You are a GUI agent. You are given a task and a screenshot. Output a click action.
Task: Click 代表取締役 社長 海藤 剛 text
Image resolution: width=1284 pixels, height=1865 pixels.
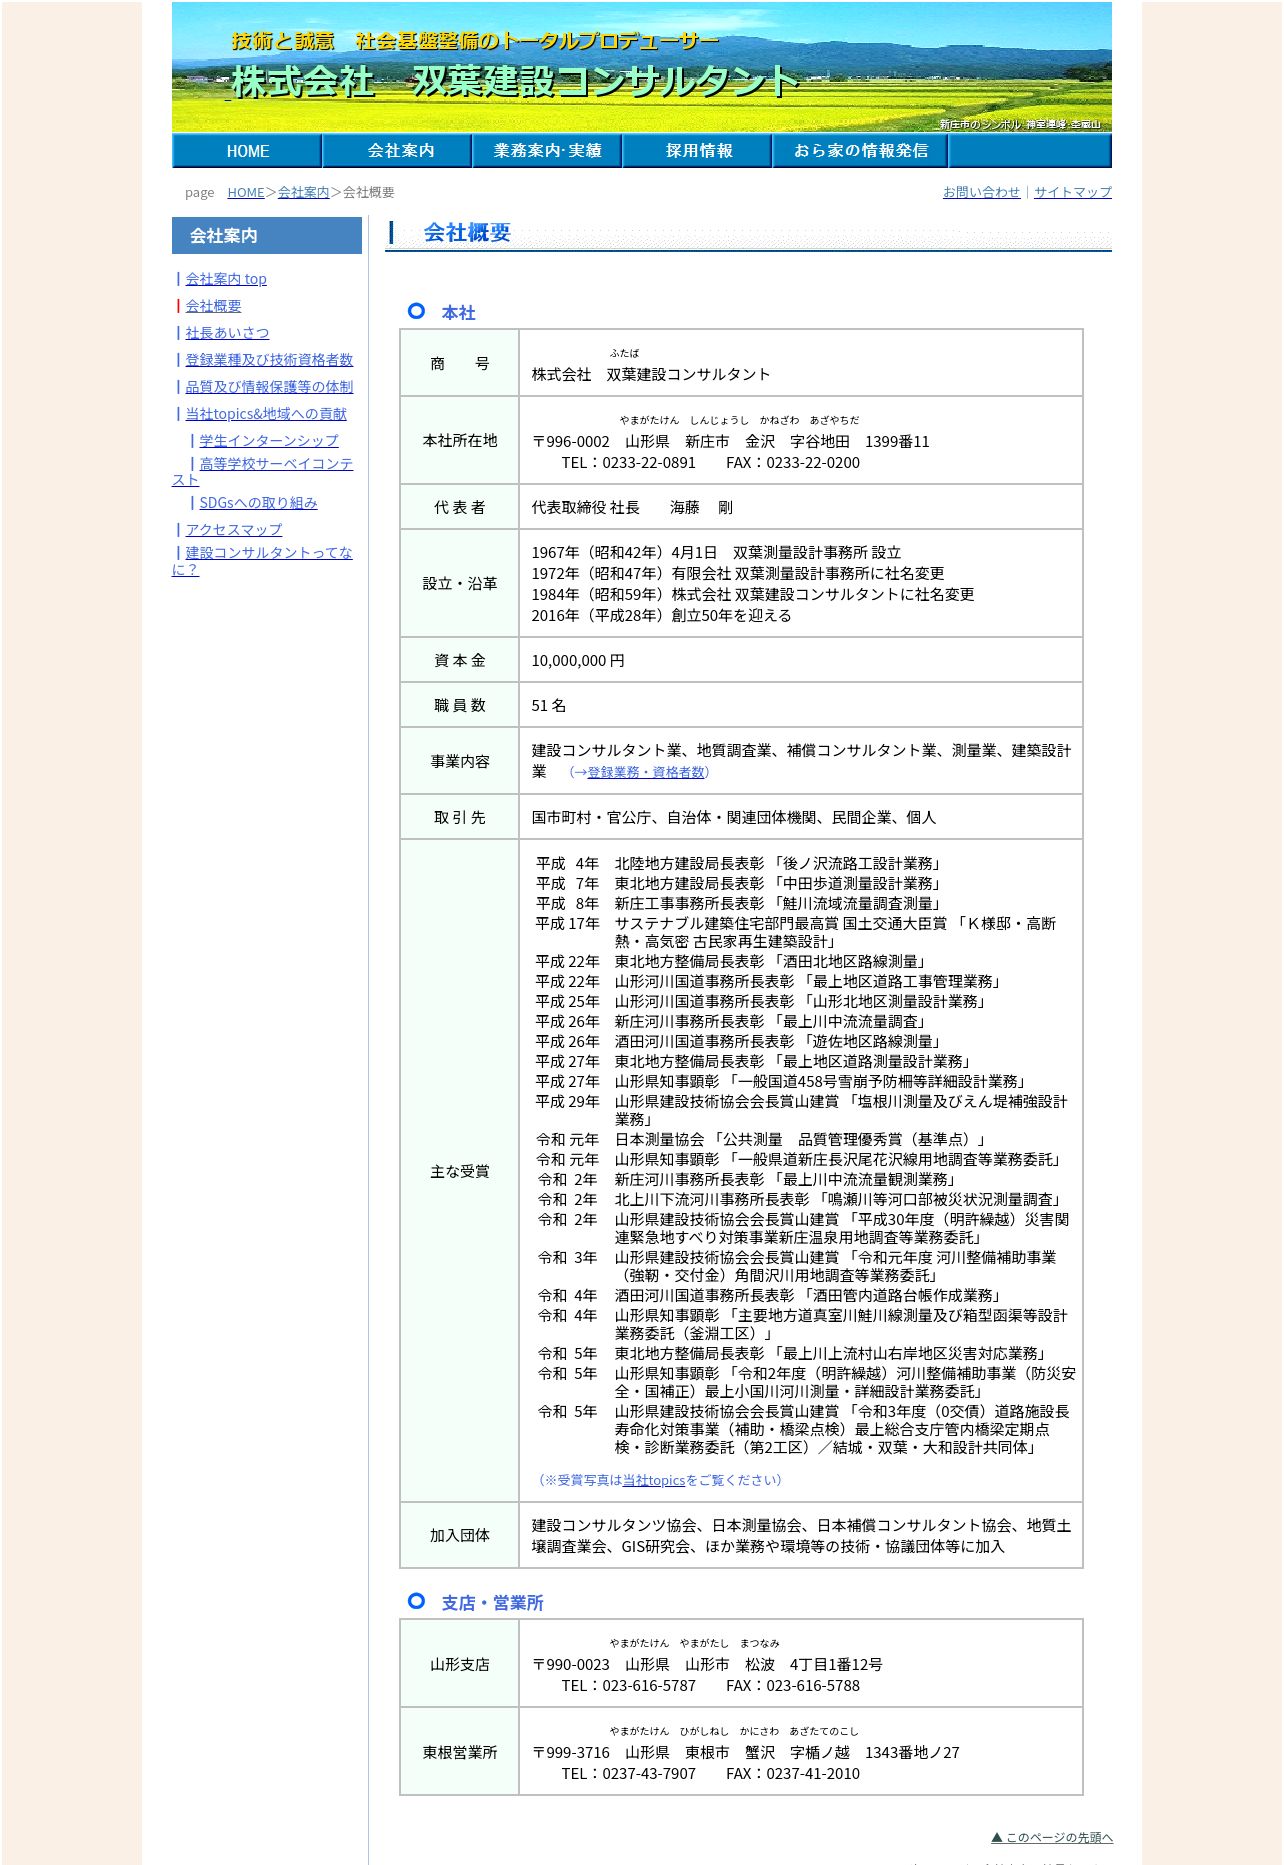coord(632,508)
